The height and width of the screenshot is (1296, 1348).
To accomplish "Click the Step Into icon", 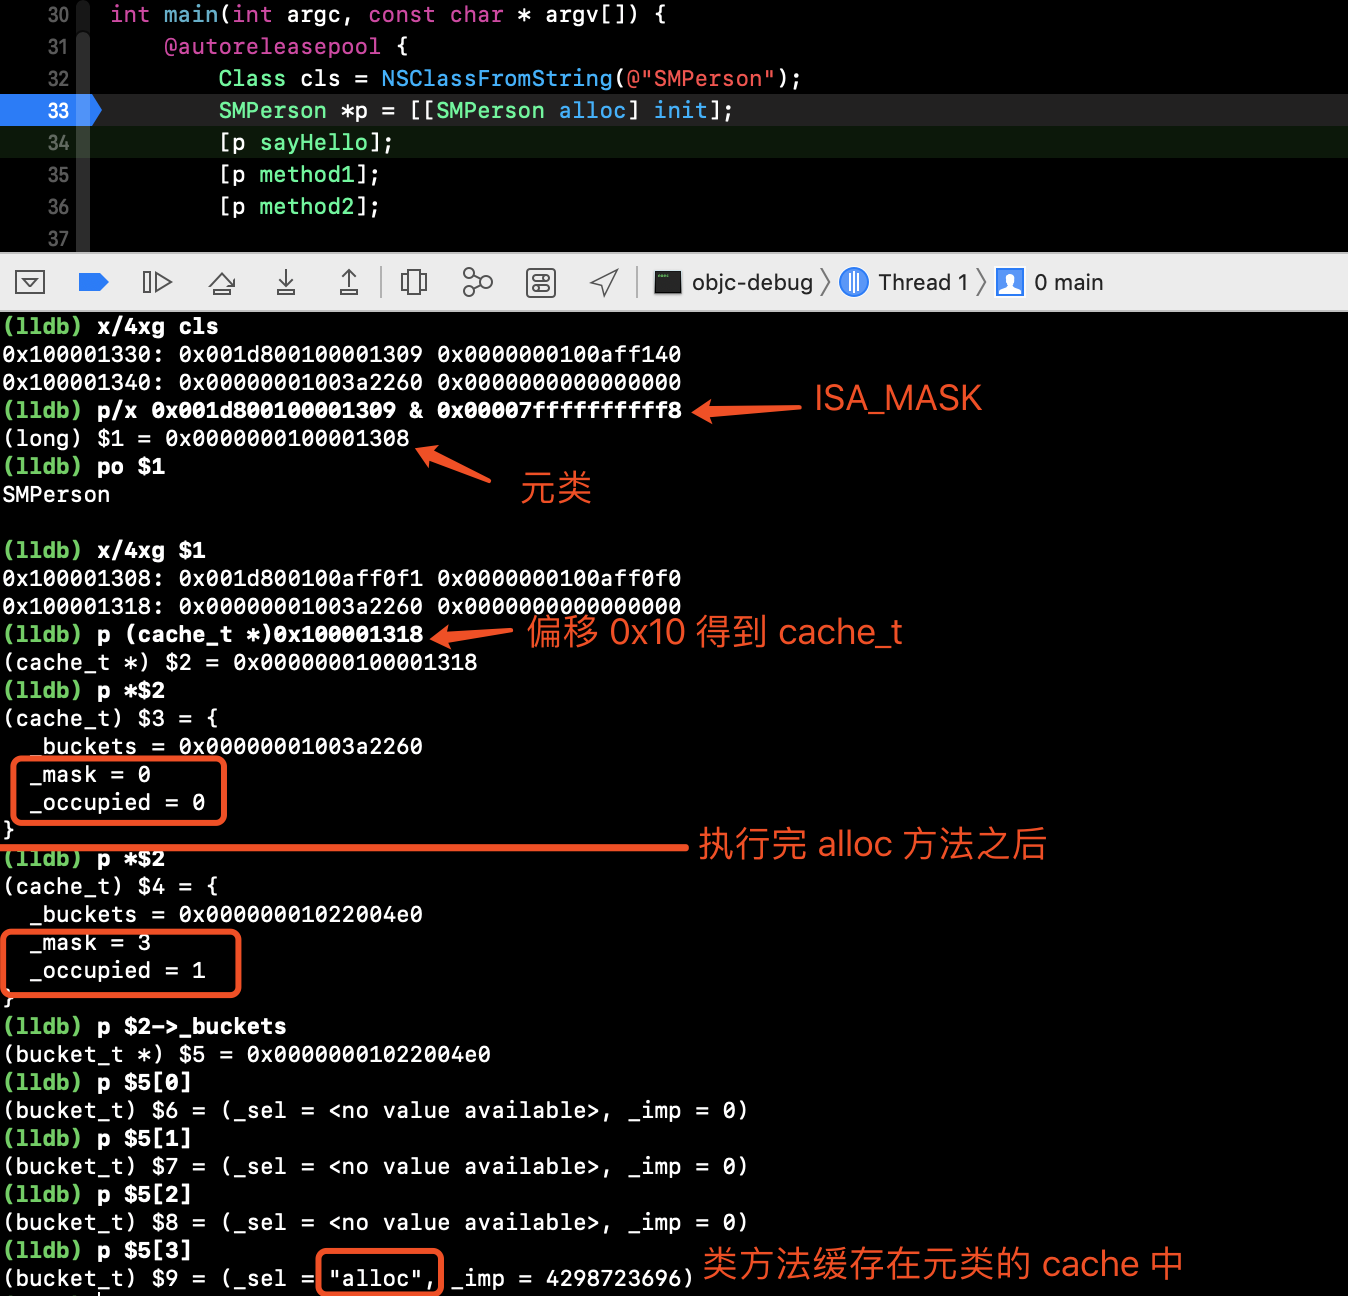I will click(286, 283).
